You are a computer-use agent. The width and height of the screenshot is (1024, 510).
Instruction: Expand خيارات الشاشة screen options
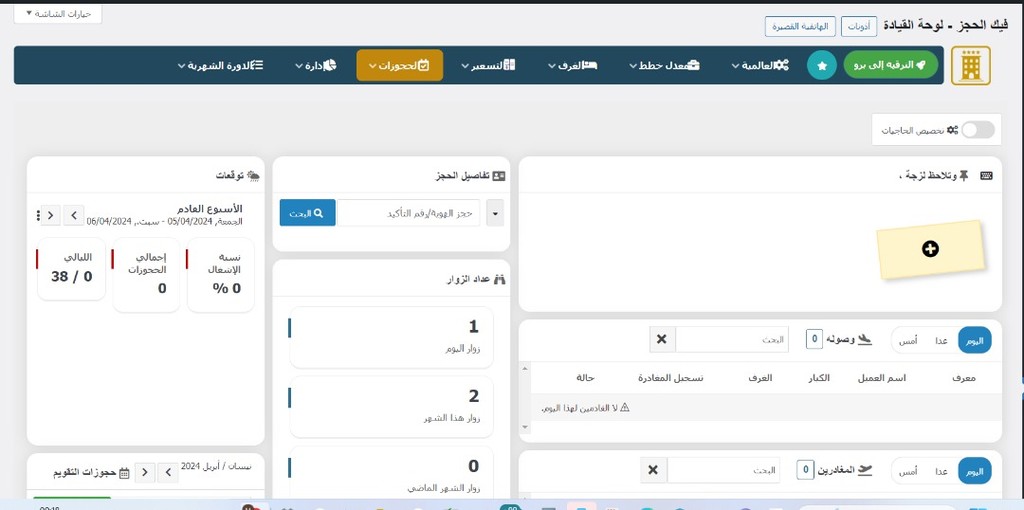point(57,14)
